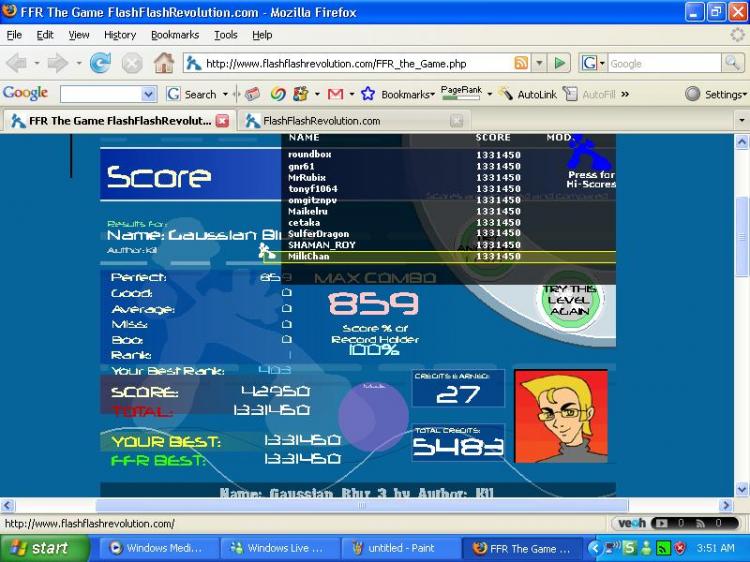Screen dimensions: 750x562
Task: Open the Gmail dropdown arrow
Action: (352, 94)
